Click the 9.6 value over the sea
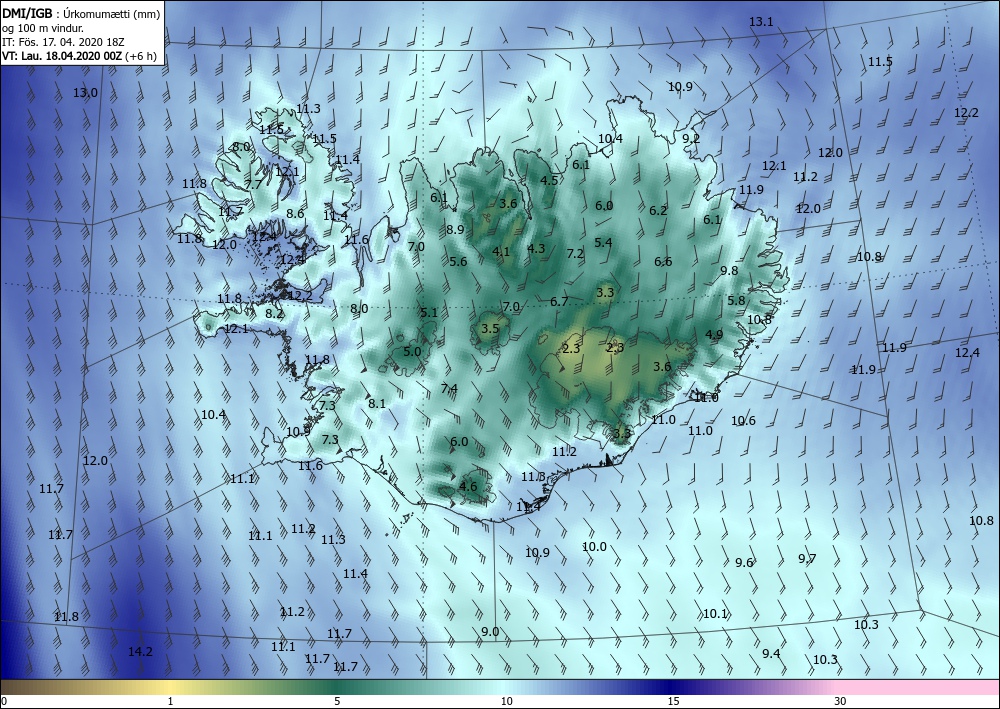The height and width of the screenshot is (709, 1000). coord(744,562)
